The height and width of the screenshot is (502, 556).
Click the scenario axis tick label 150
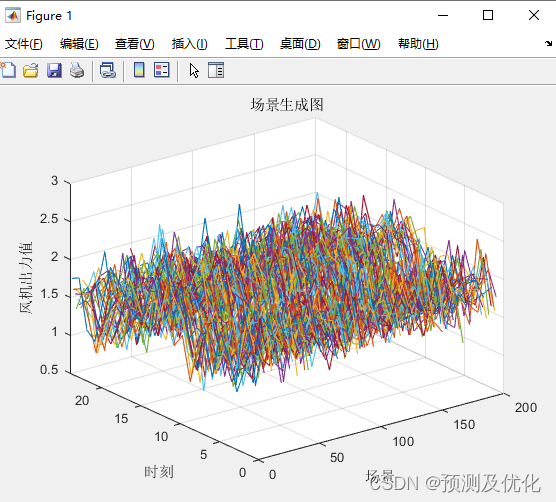[x=464, y=424]
